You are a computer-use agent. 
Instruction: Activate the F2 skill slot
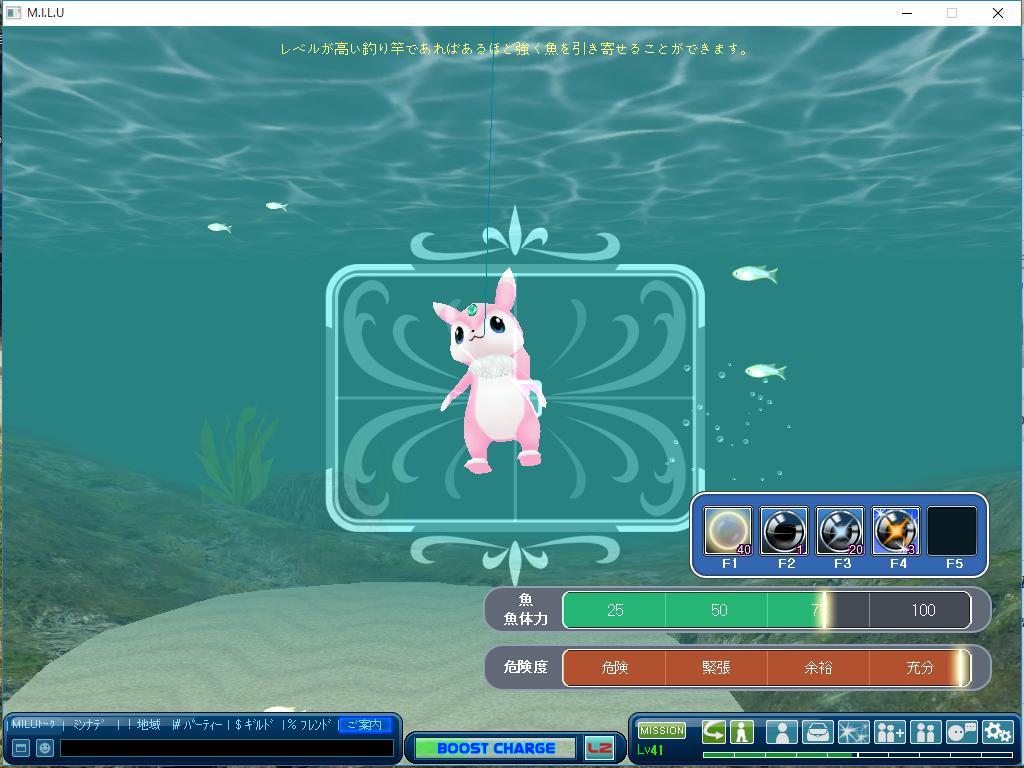[x=783, y=531]
